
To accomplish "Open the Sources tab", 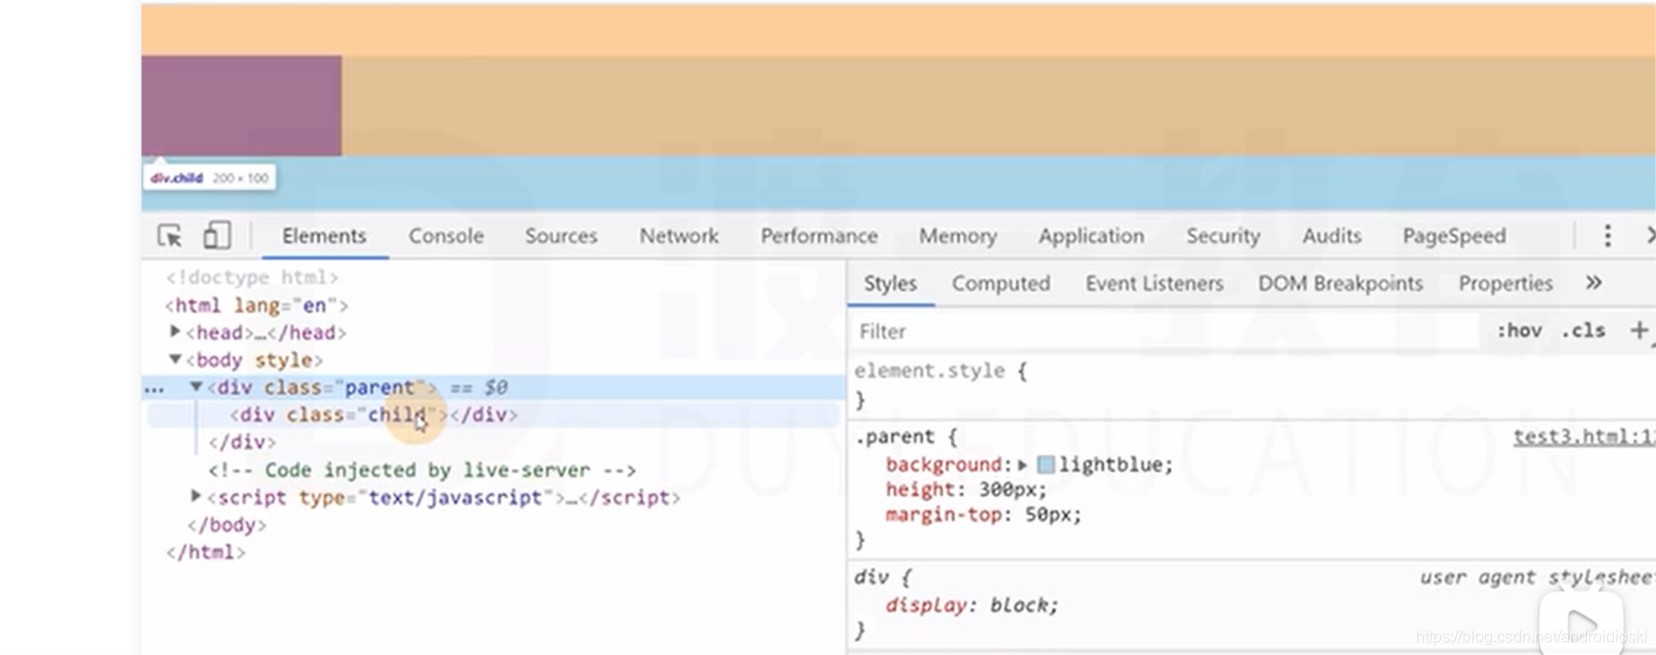I will pos(561,236).
